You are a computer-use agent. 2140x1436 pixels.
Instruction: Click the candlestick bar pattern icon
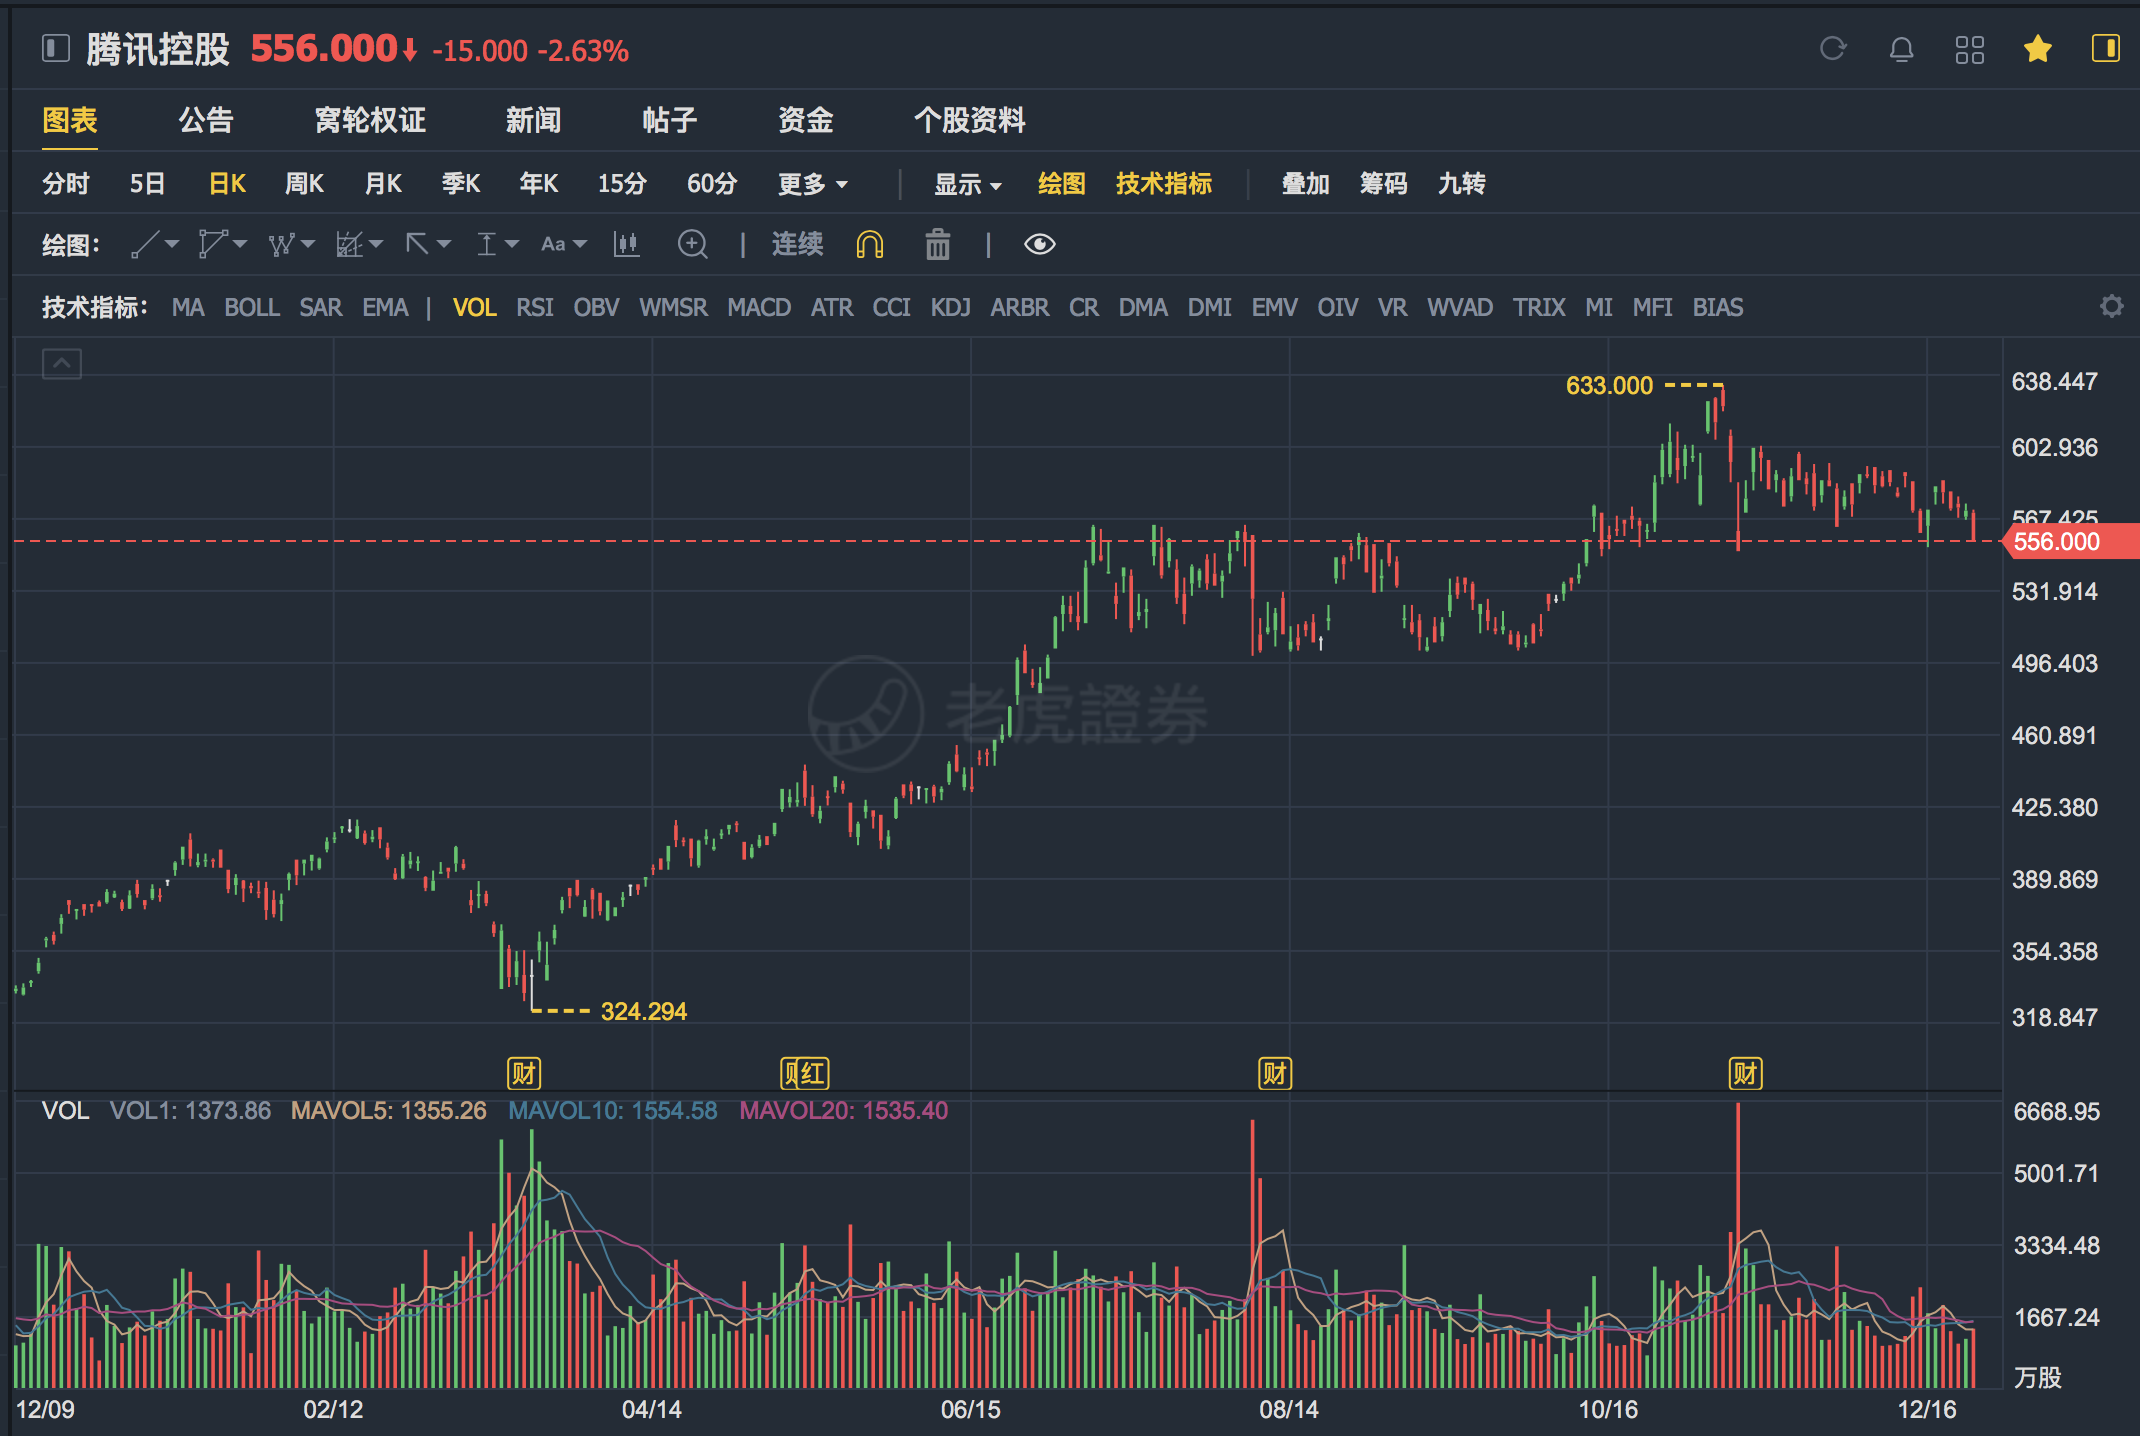626,244
